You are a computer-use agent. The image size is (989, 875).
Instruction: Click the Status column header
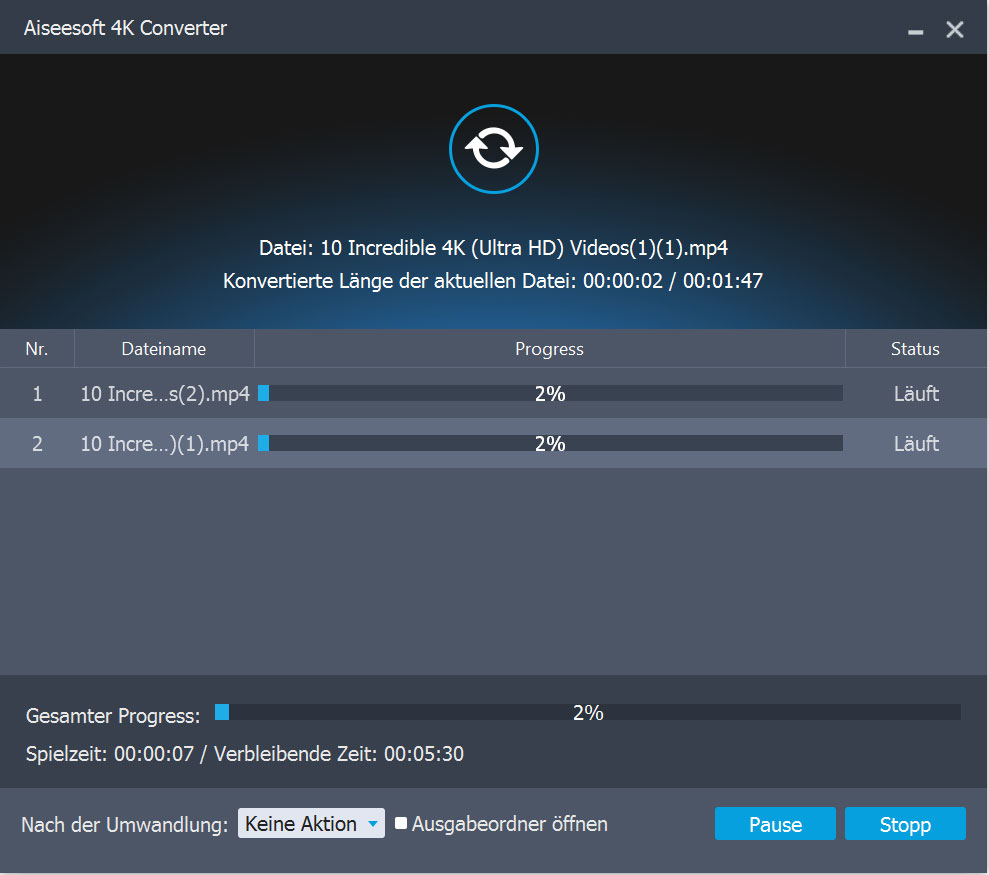coord(915,348)
